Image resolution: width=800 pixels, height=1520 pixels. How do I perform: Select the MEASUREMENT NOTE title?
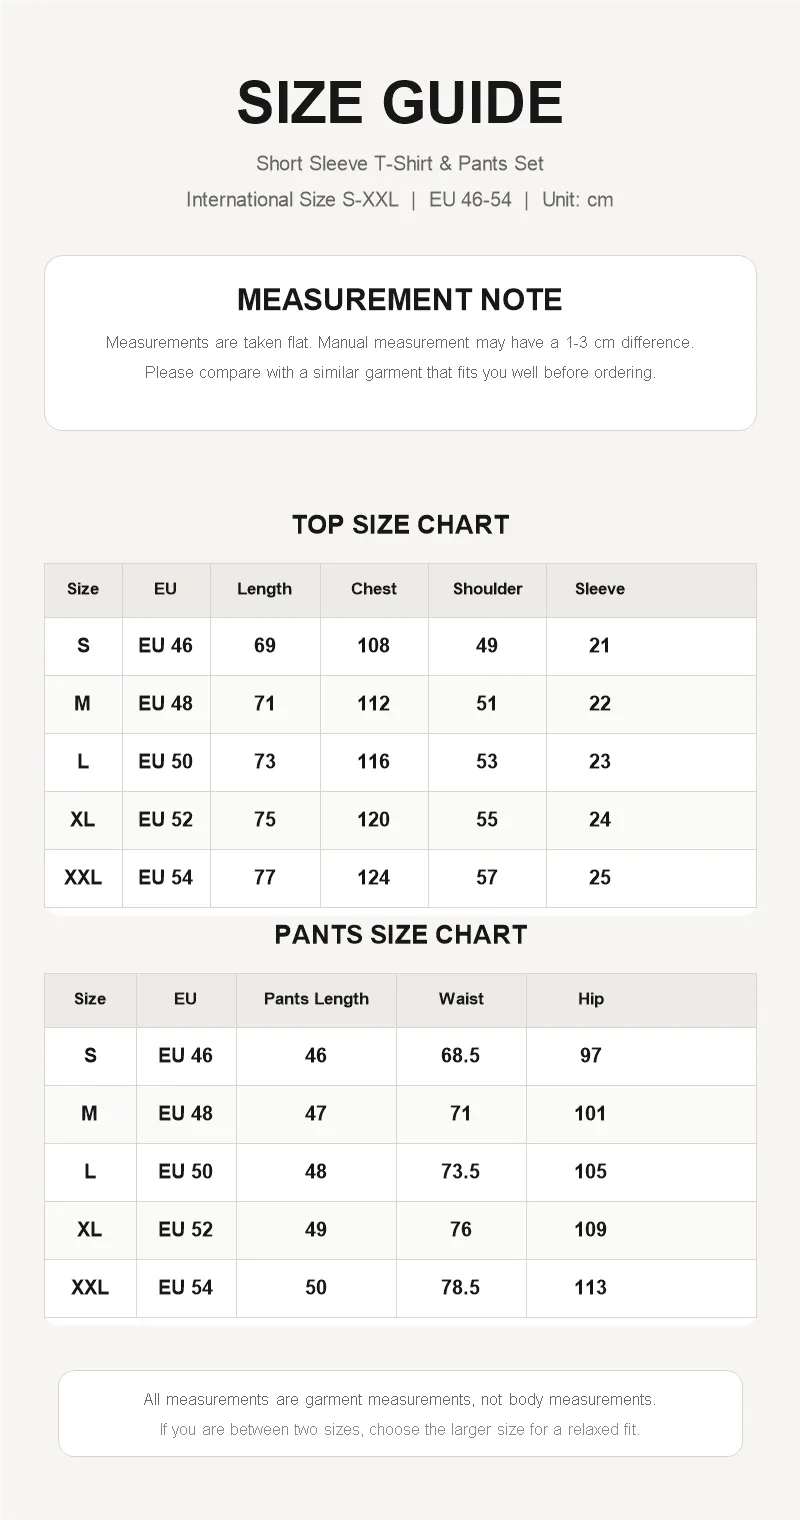click(400, 299)
